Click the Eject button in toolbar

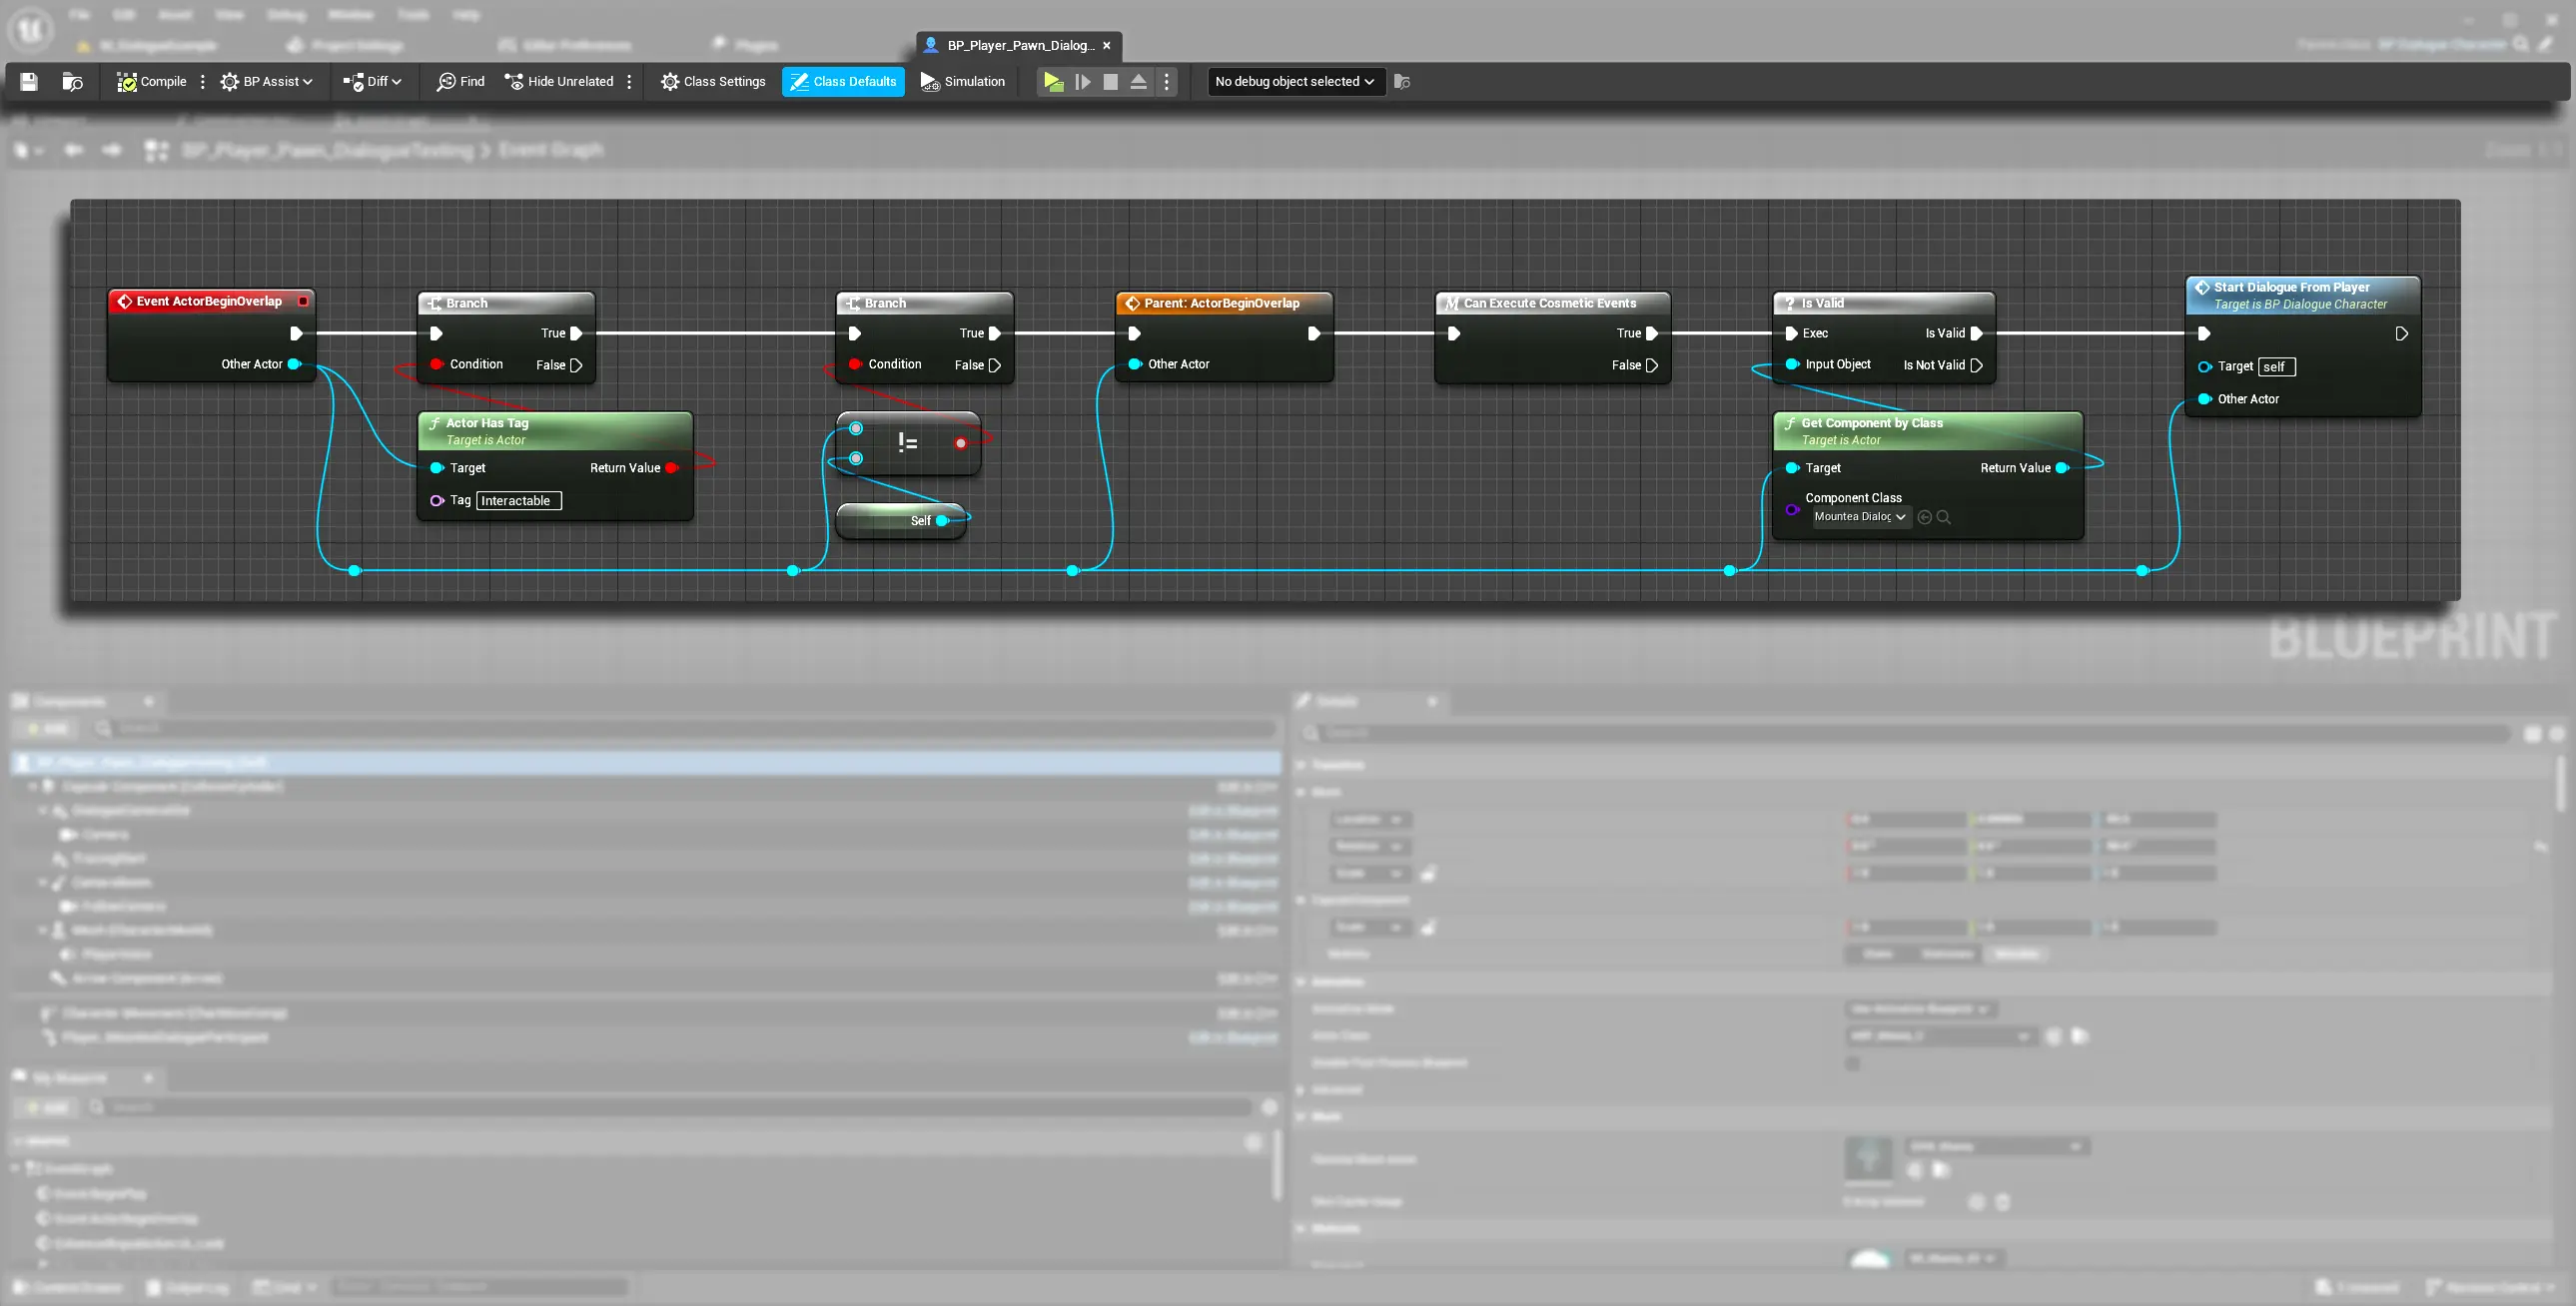[1138, 82]
